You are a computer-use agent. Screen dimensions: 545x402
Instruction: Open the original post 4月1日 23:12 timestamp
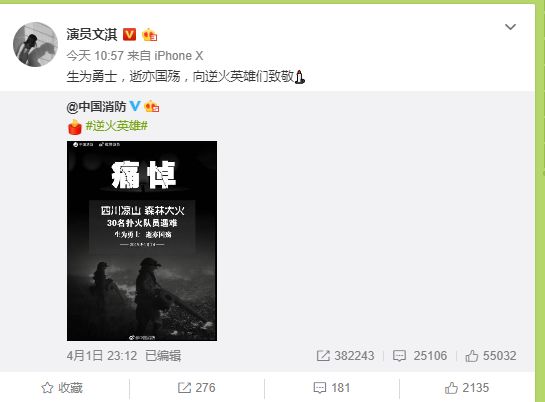102,355
